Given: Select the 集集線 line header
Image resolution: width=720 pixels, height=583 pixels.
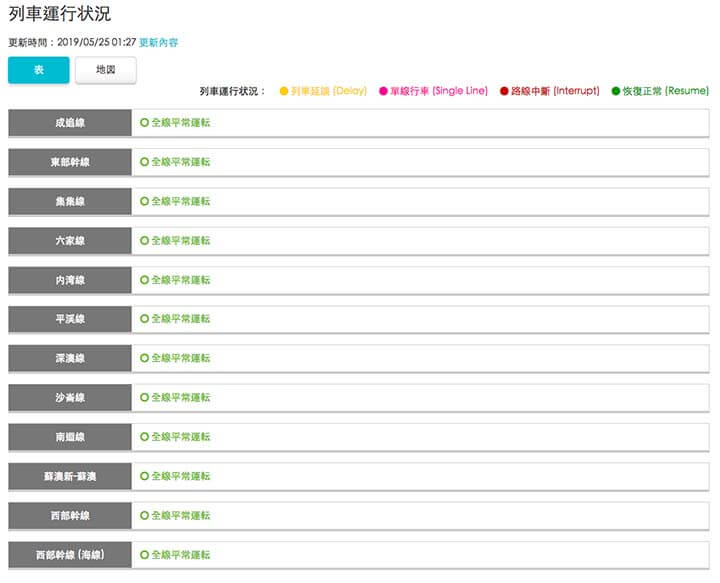Looking at the screenshot, I should [x=70, y=201].
